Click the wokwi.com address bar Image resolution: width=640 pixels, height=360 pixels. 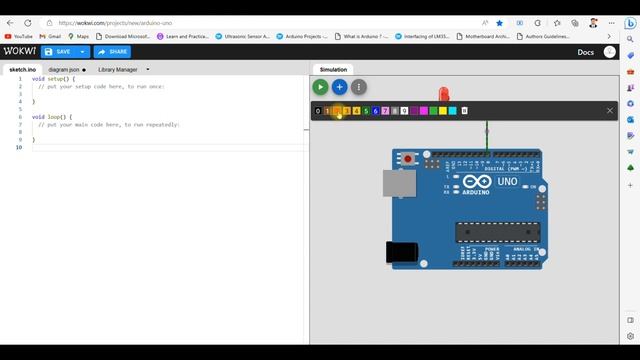(261, 23)
